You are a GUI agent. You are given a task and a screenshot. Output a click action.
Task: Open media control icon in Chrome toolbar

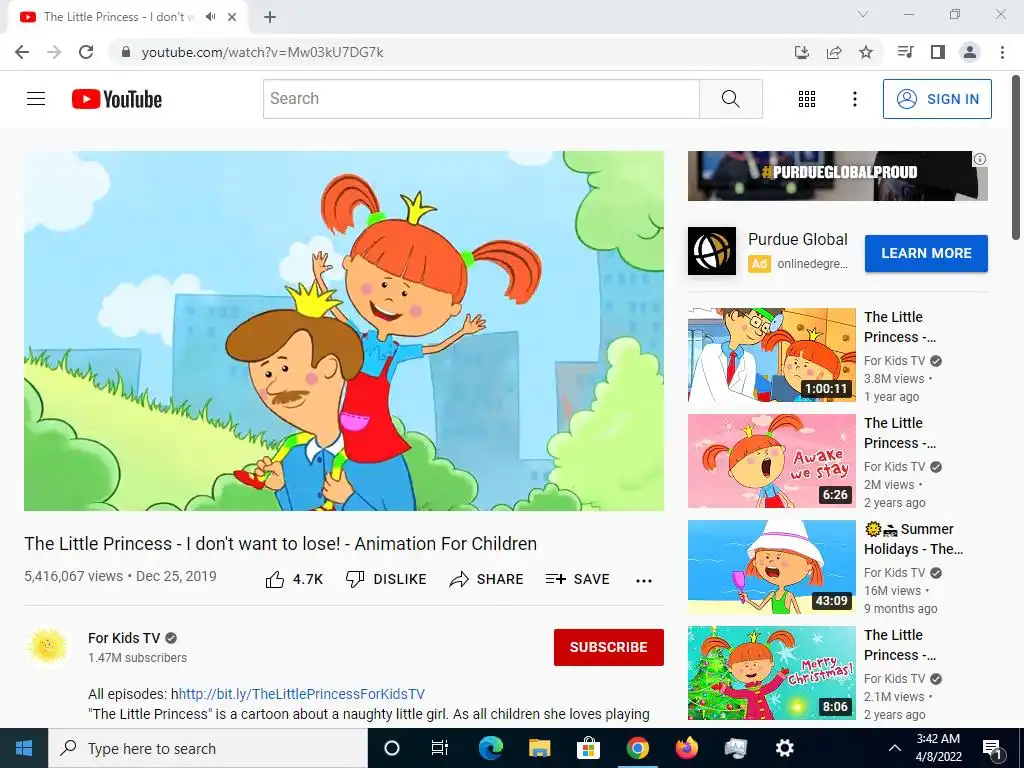(x=905, y=52)
